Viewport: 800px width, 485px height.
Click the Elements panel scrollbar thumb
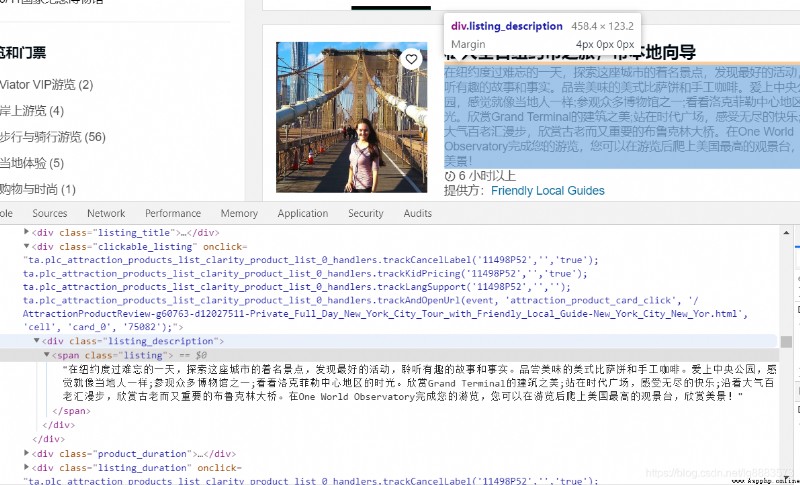pos(786,342)
